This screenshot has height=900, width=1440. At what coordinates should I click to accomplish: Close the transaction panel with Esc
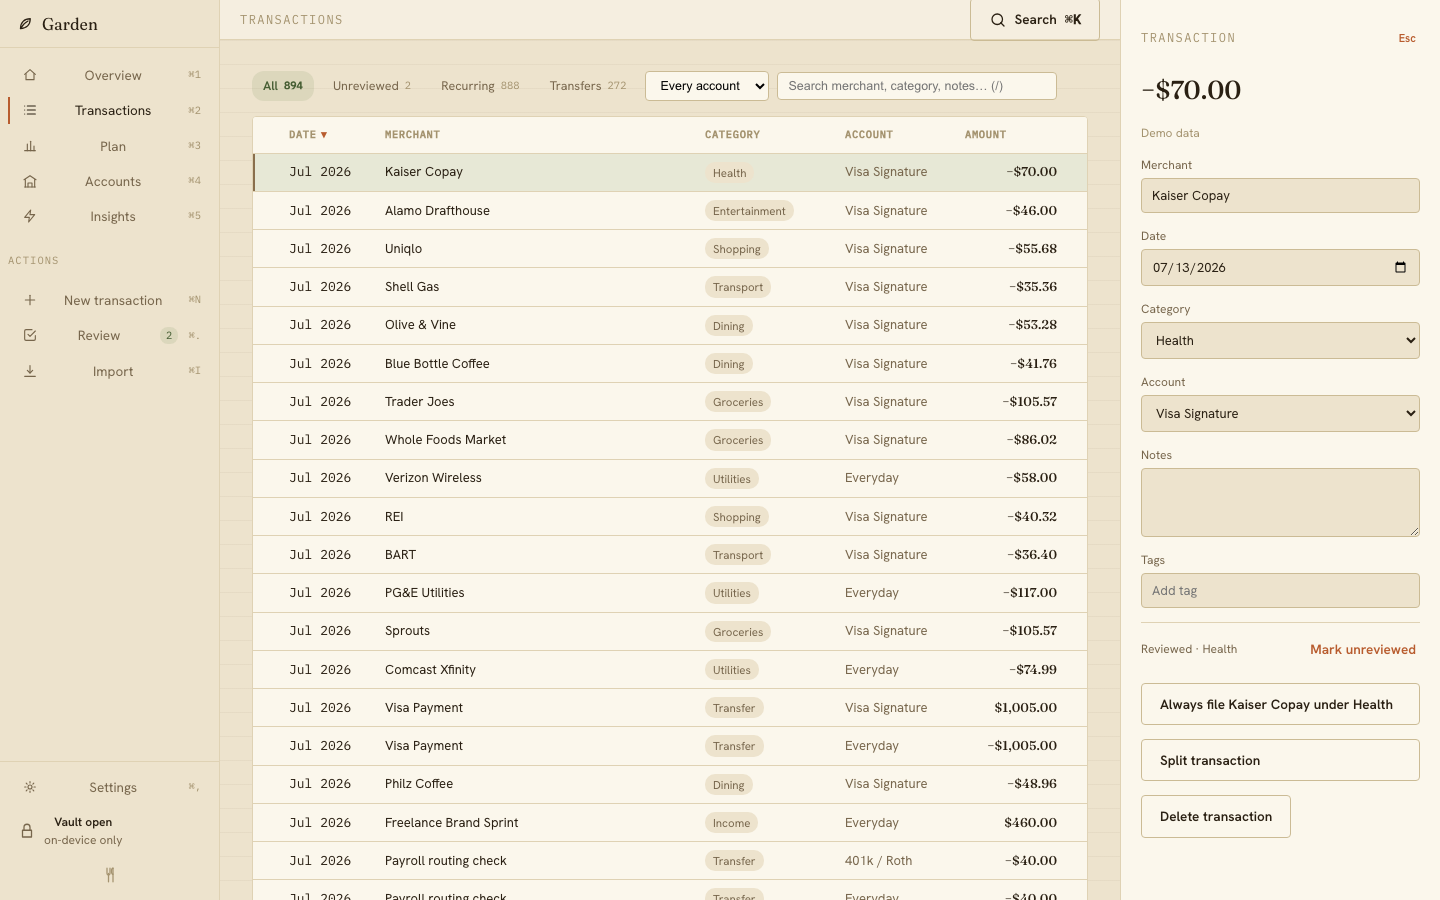point(1407,38)
